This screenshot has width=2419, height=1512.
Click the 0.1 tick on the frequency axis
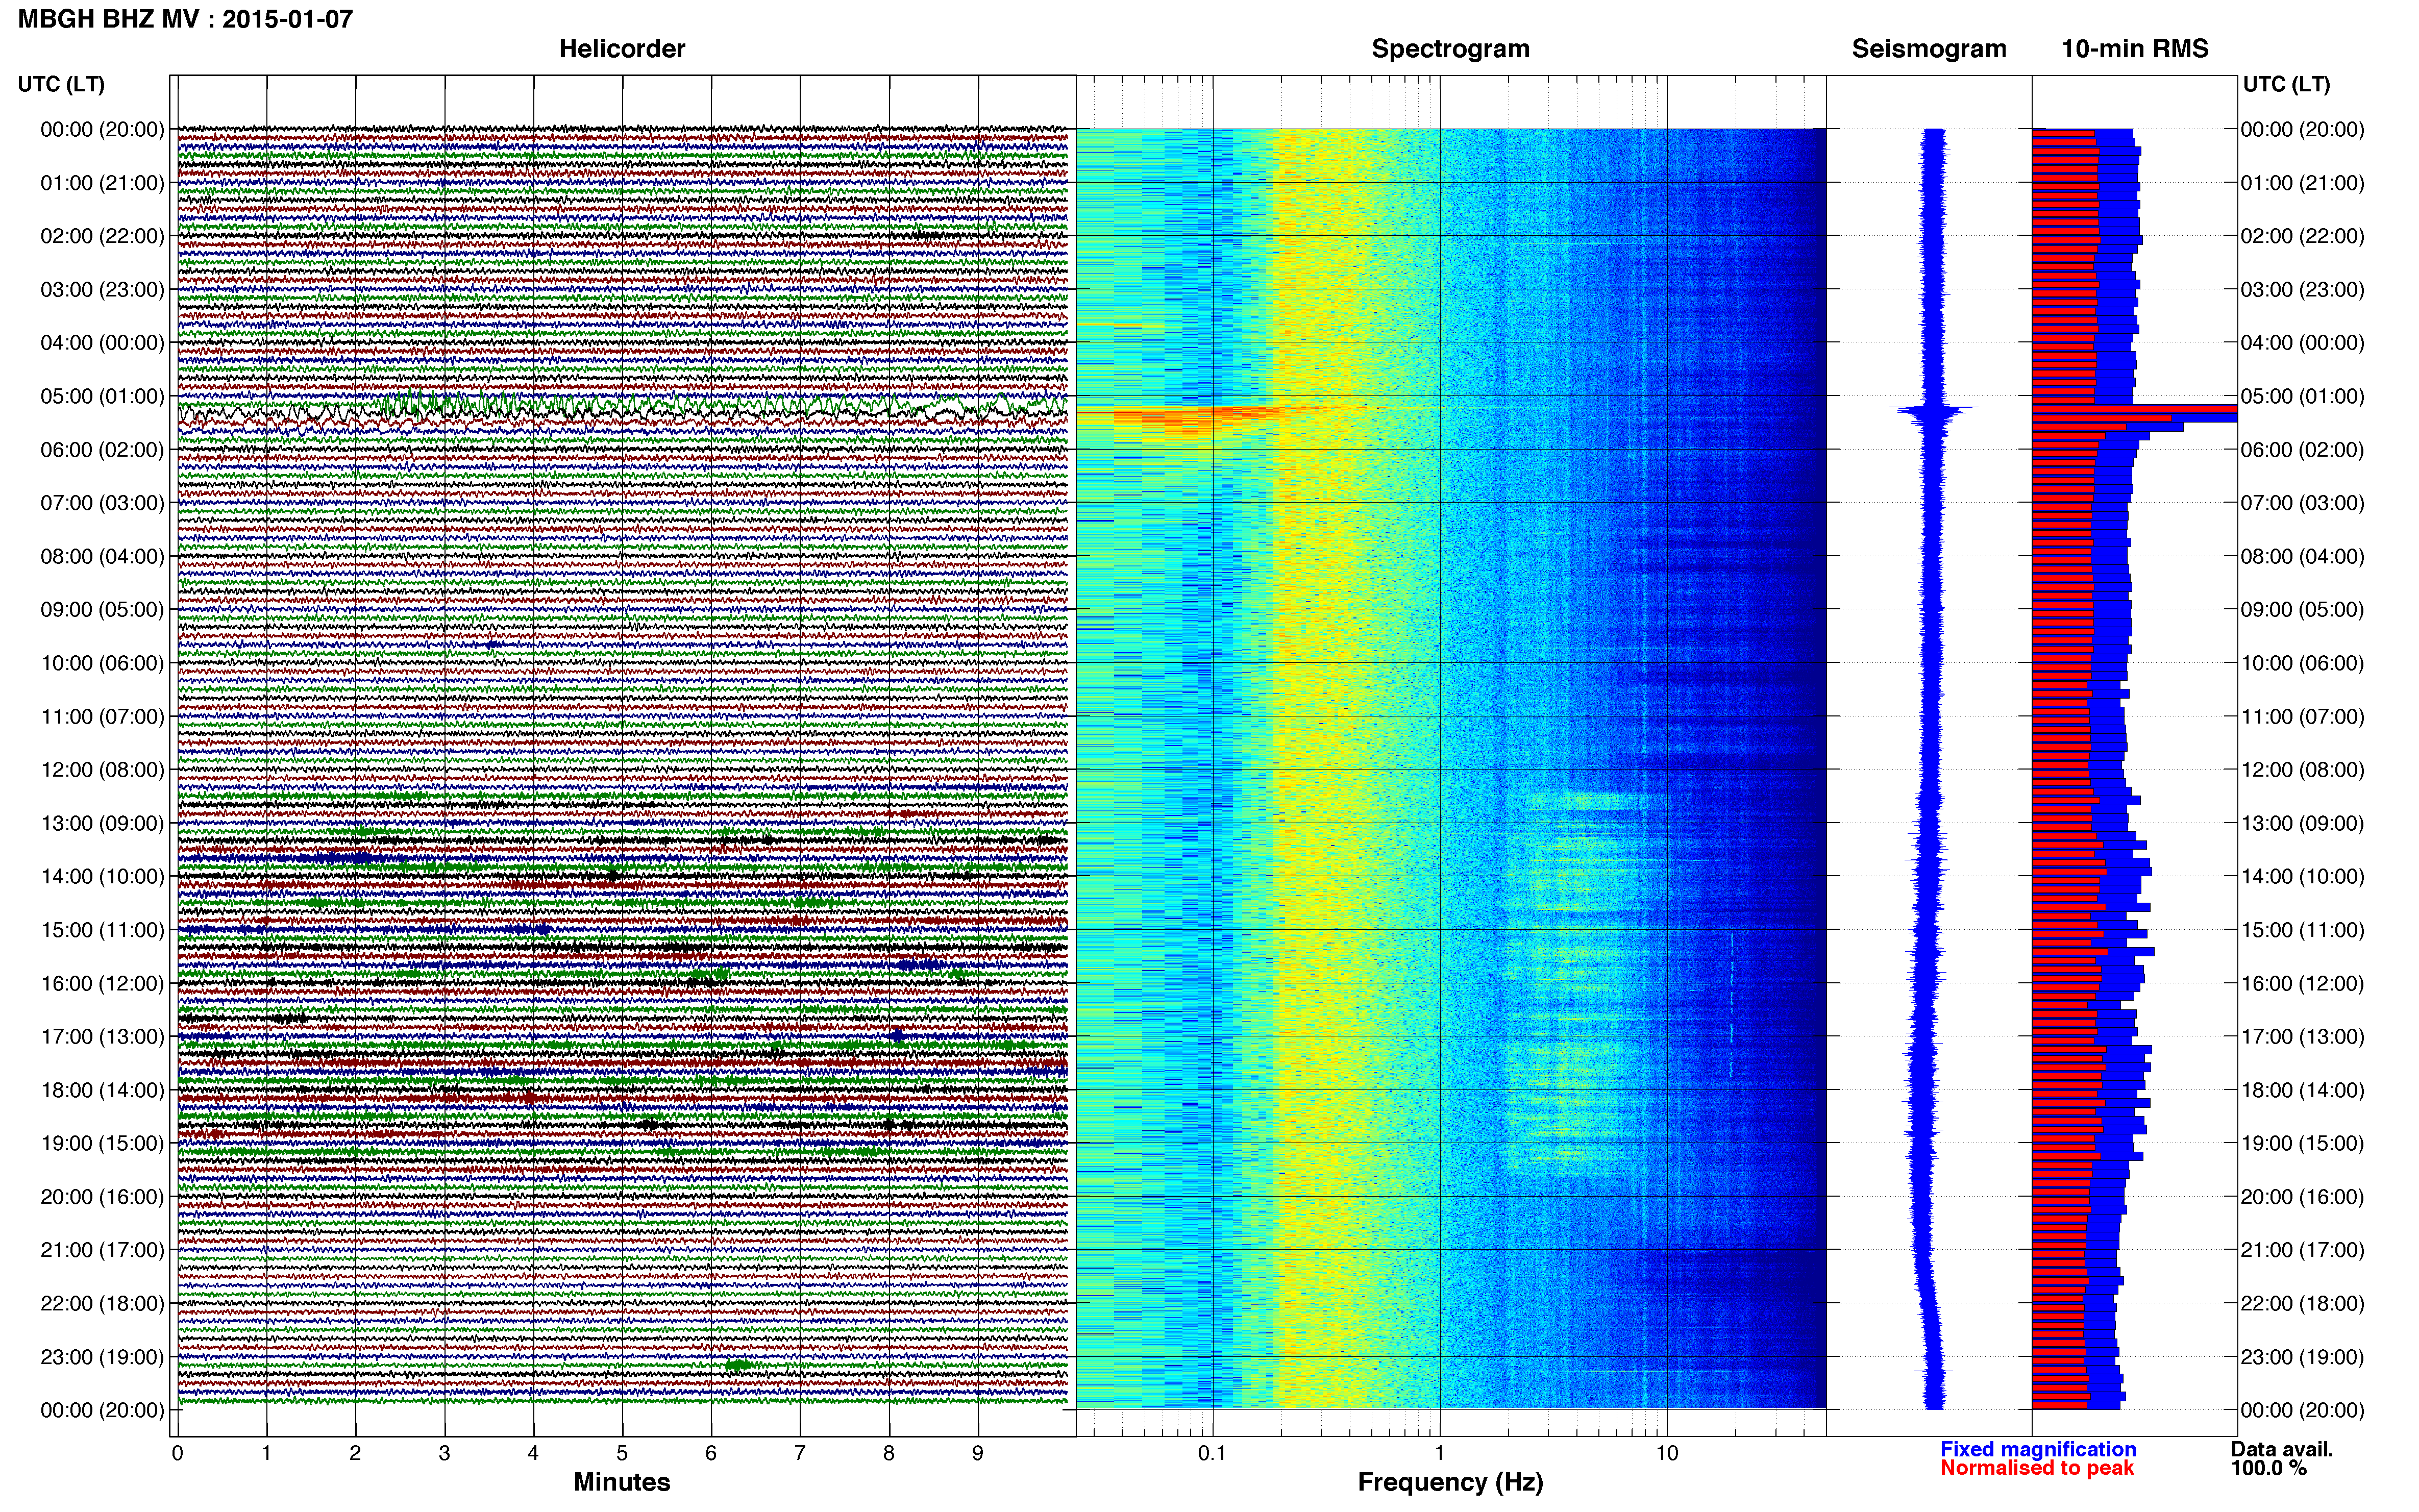point(1212,1454)
